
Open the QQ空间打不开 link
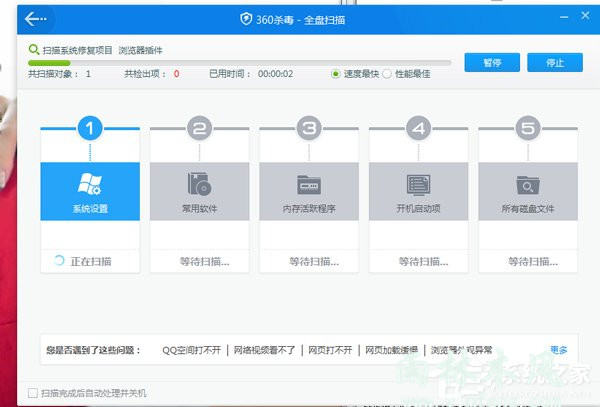pyautogui.click(x=191, y=350)
